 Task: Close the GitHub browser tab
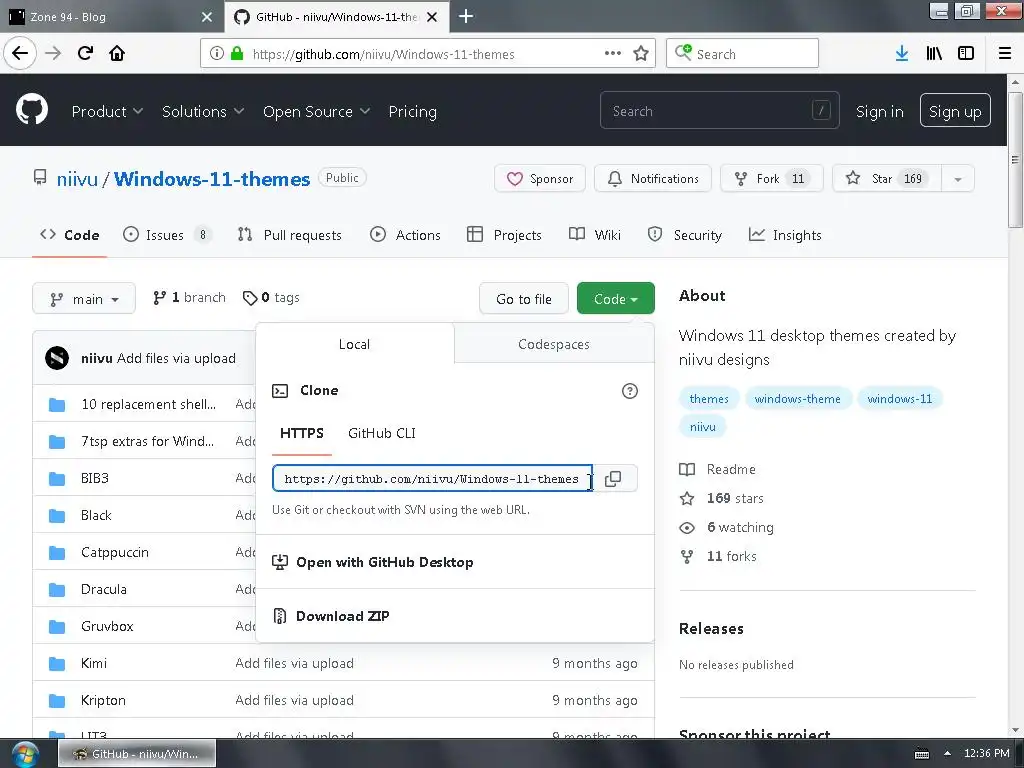pos(432,17)
